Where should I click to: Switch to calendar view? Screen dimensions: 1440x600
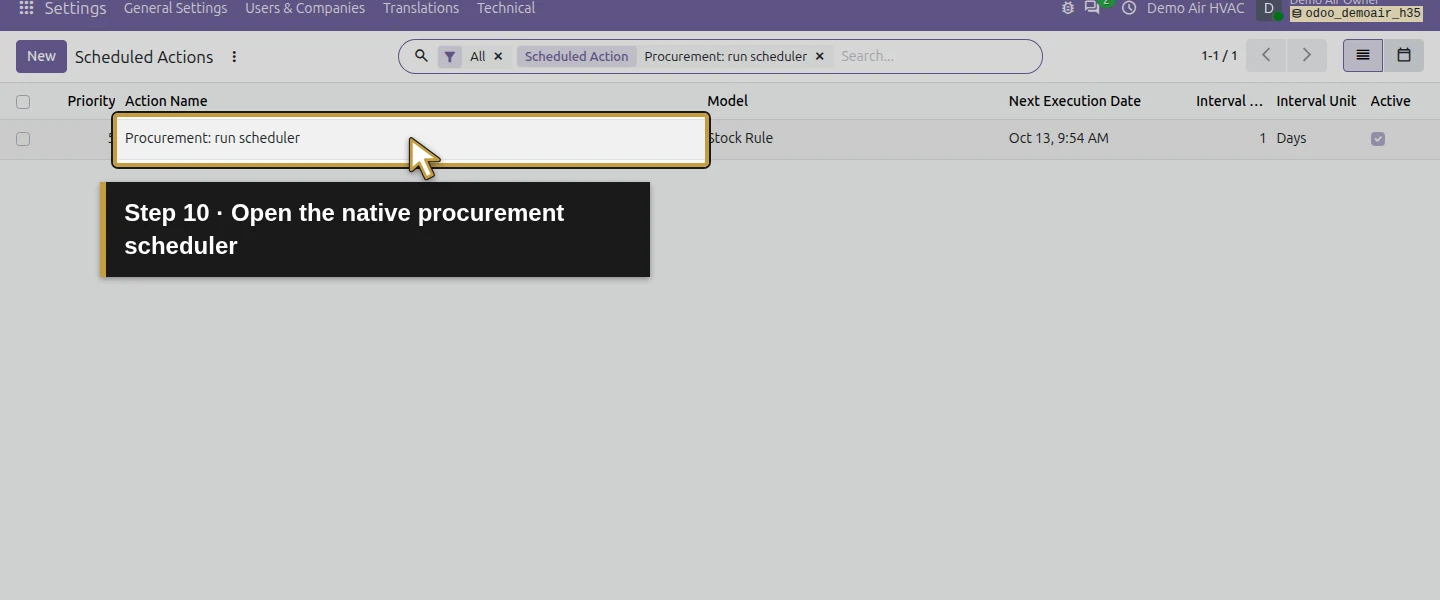pos(1403,56)
